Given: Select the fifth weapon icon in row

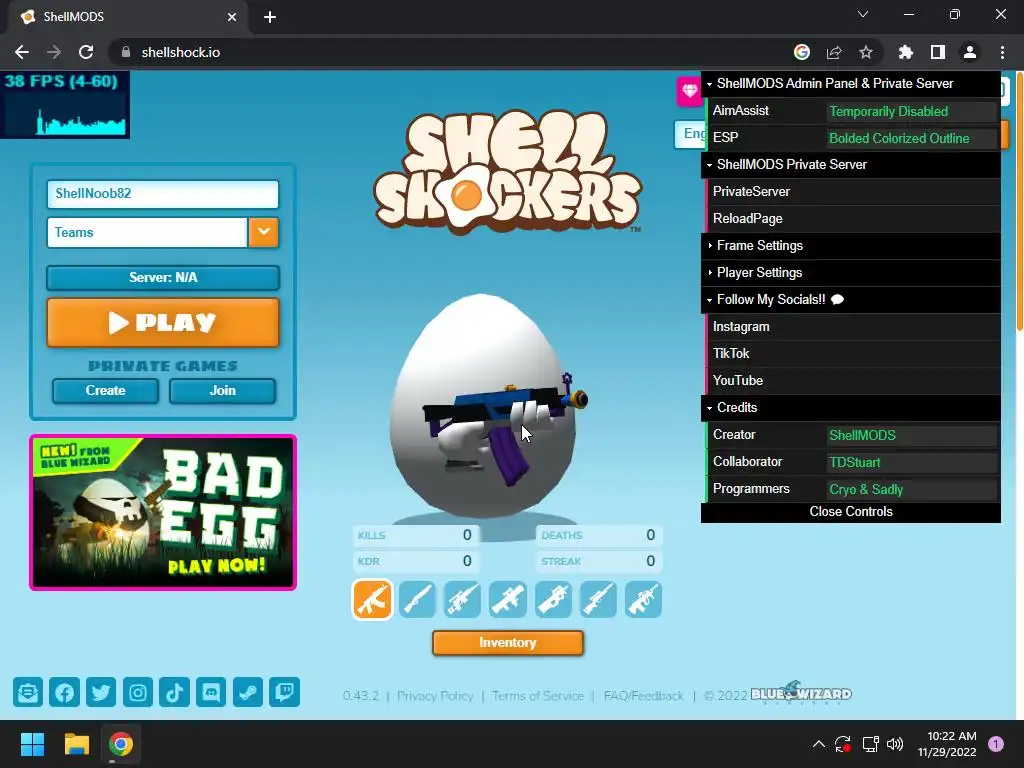Looking at the screenshot, I should tap(553, 600).
